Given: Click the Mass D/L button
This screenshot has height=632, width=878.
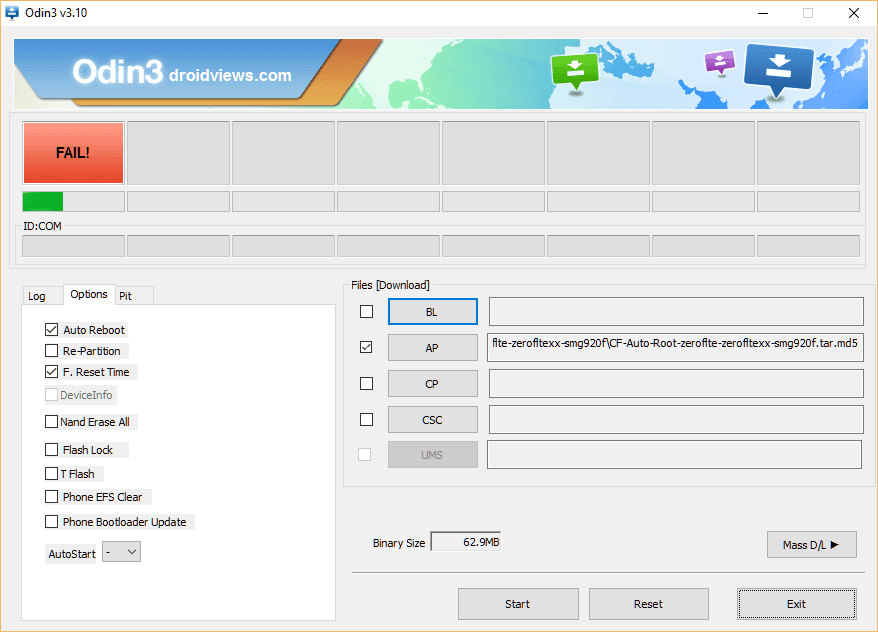Looking at the screenshot, I should coord(811,545).
